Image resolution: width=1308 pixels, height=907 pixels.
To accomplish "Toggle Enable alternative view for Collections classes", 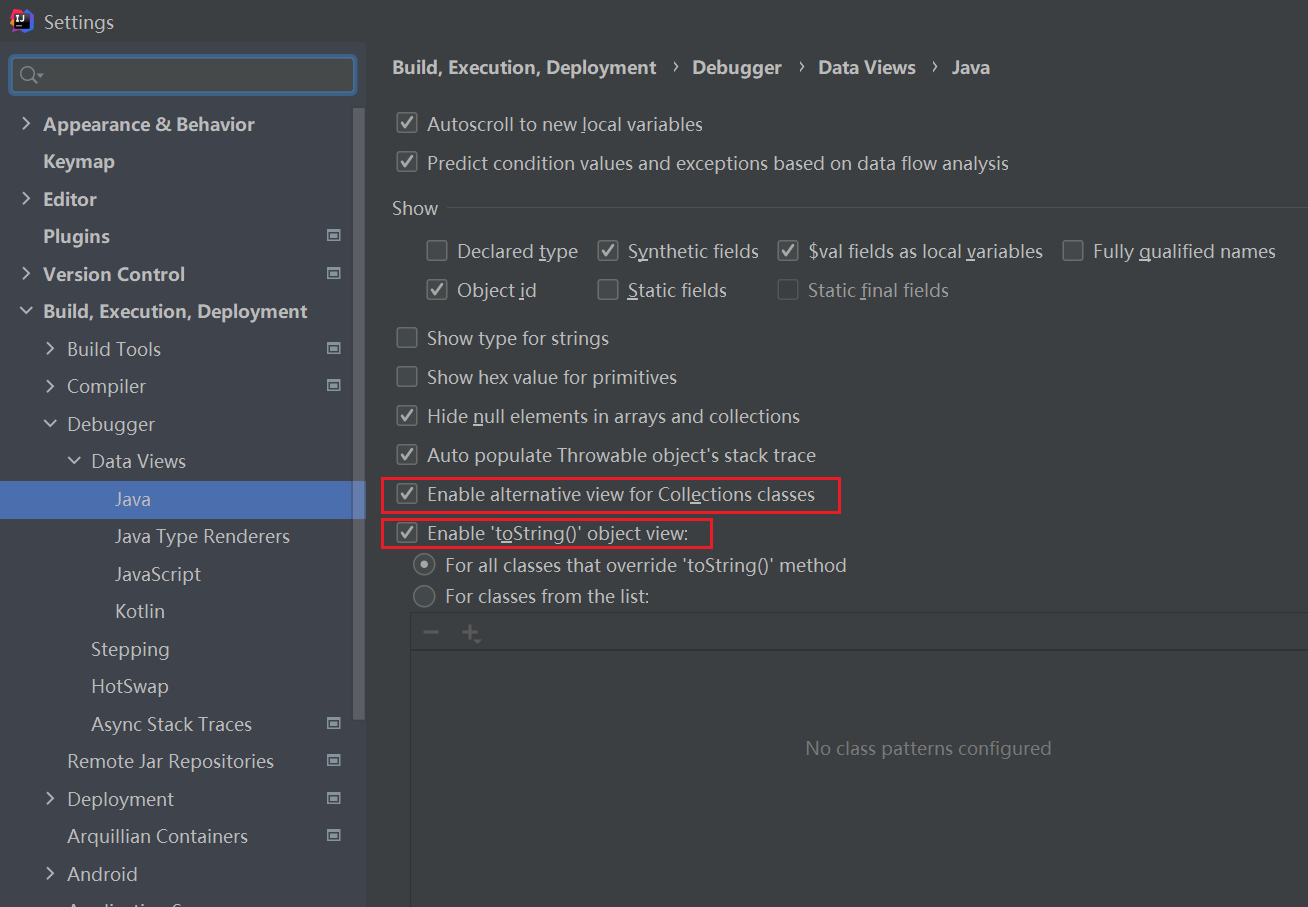I will (x=407, y=494).
